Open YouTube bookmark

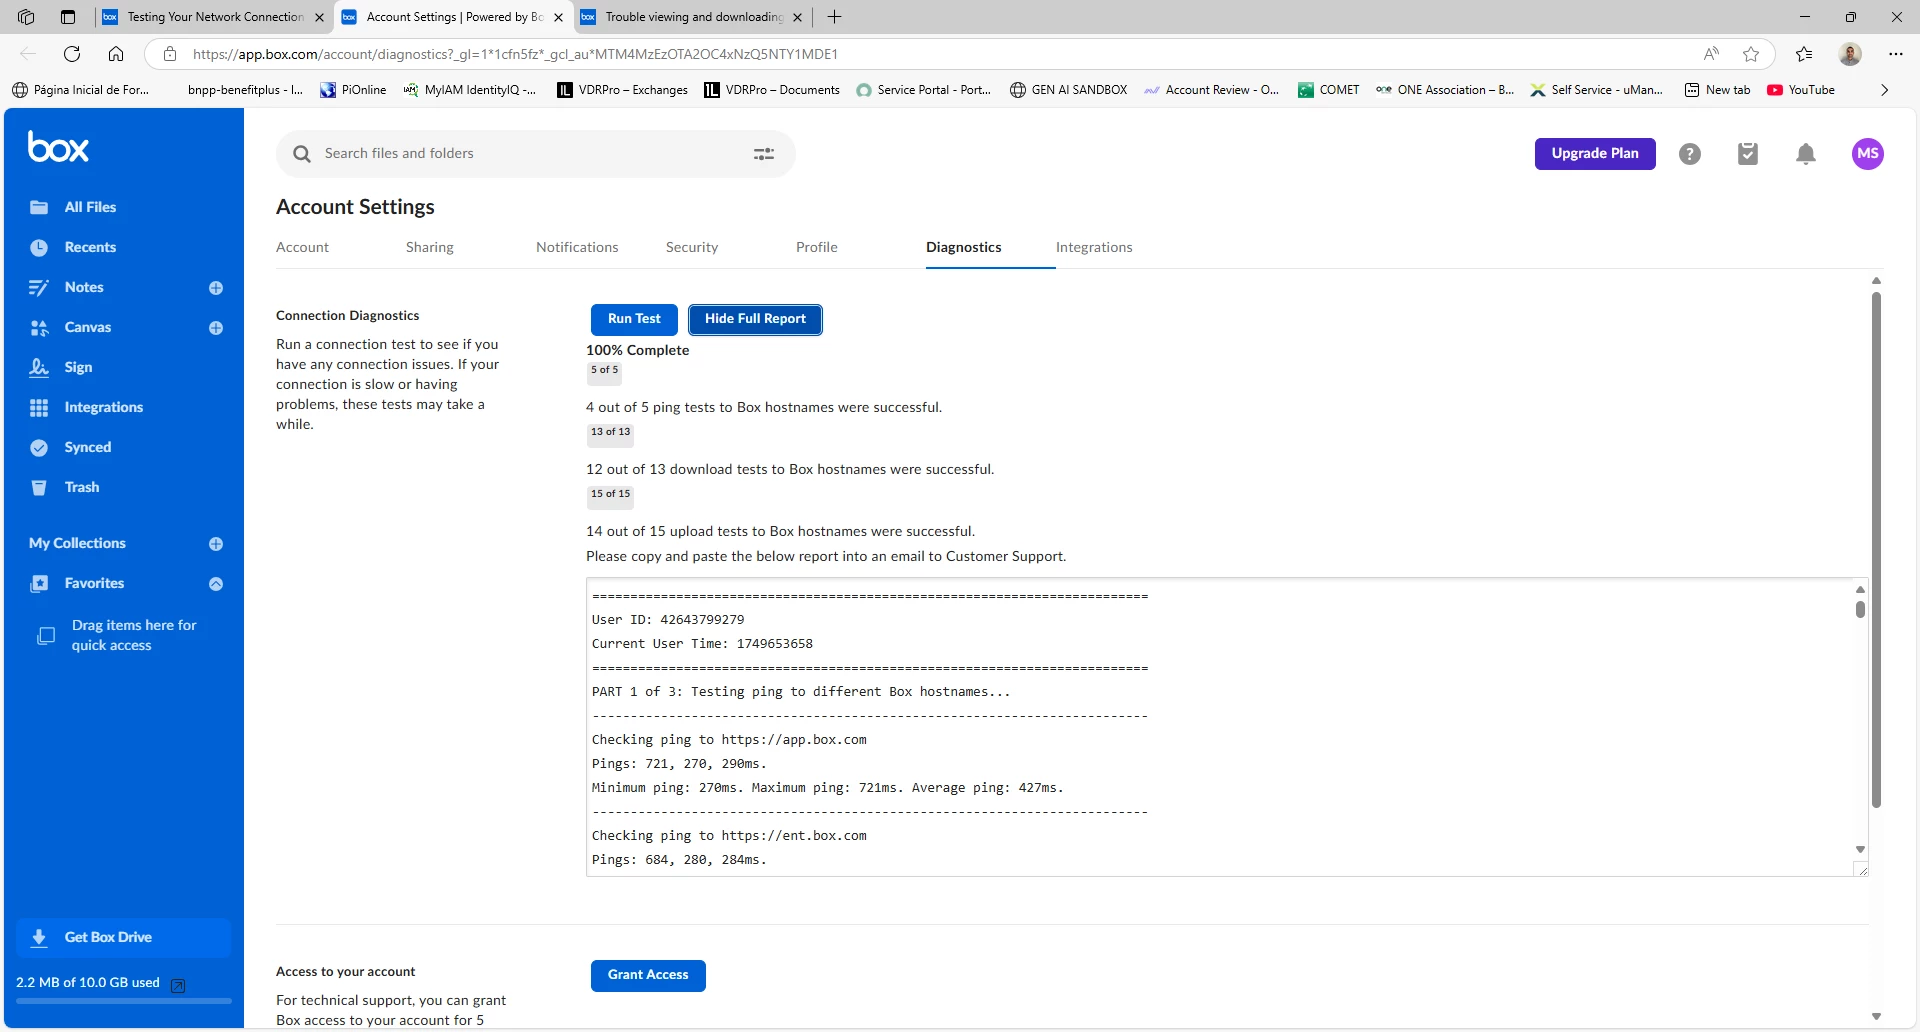(1800, 90)
